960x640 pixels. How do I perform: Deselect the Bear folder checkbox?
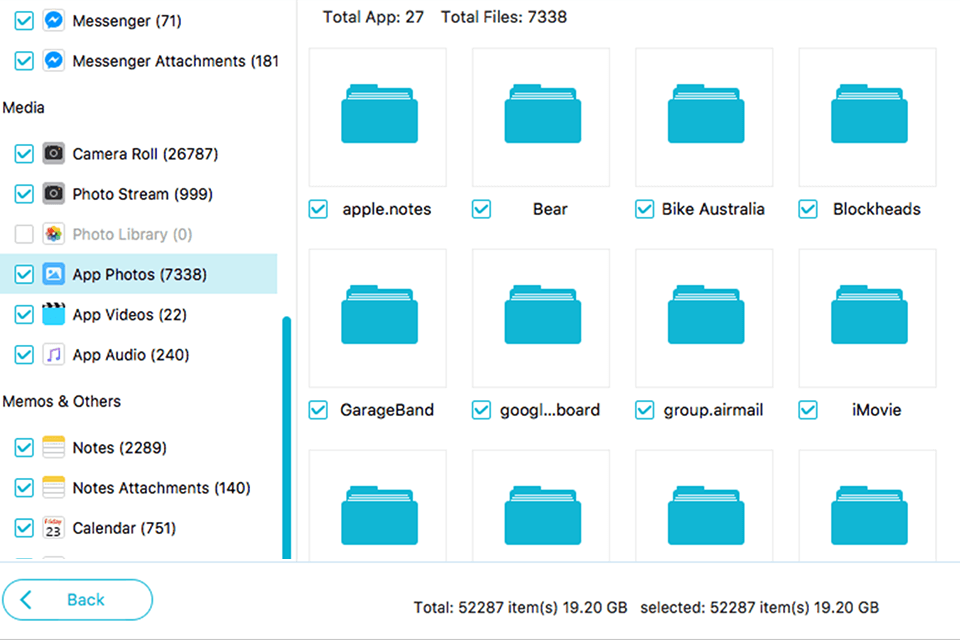481,209
